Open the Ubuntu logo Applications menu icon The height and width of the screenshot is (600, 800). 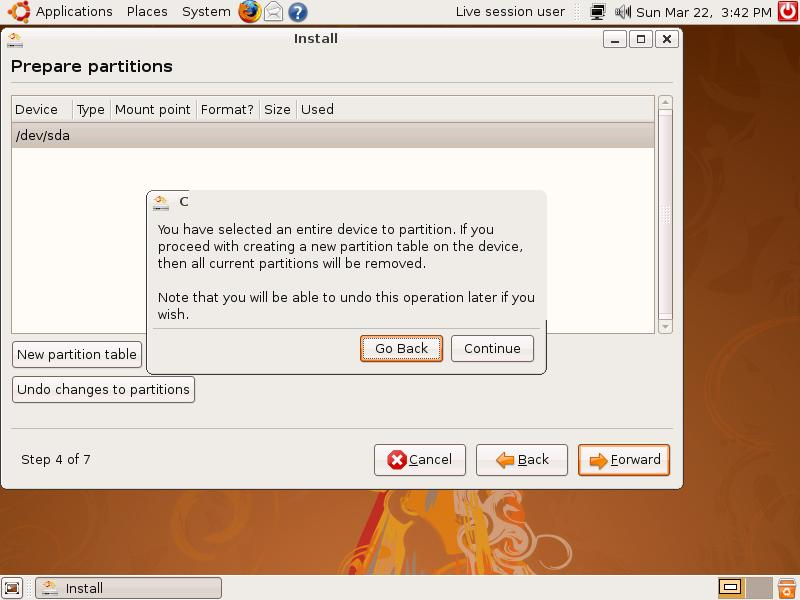tap(19, 11)
